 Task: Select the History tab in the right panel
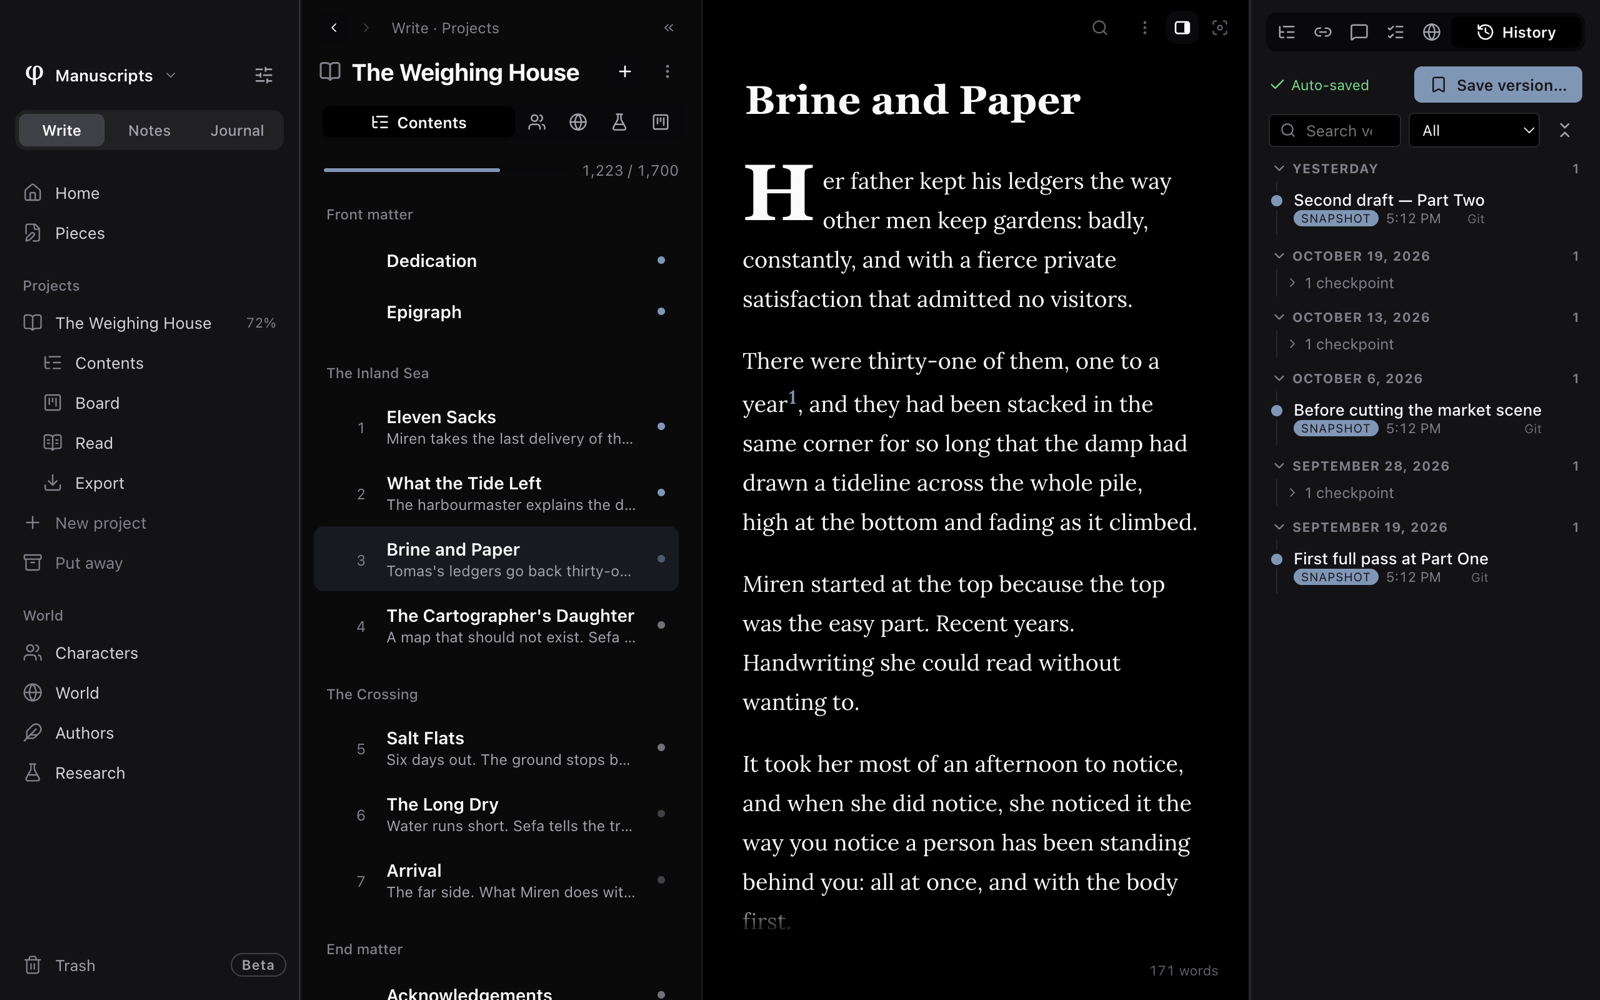point(1516,32)
